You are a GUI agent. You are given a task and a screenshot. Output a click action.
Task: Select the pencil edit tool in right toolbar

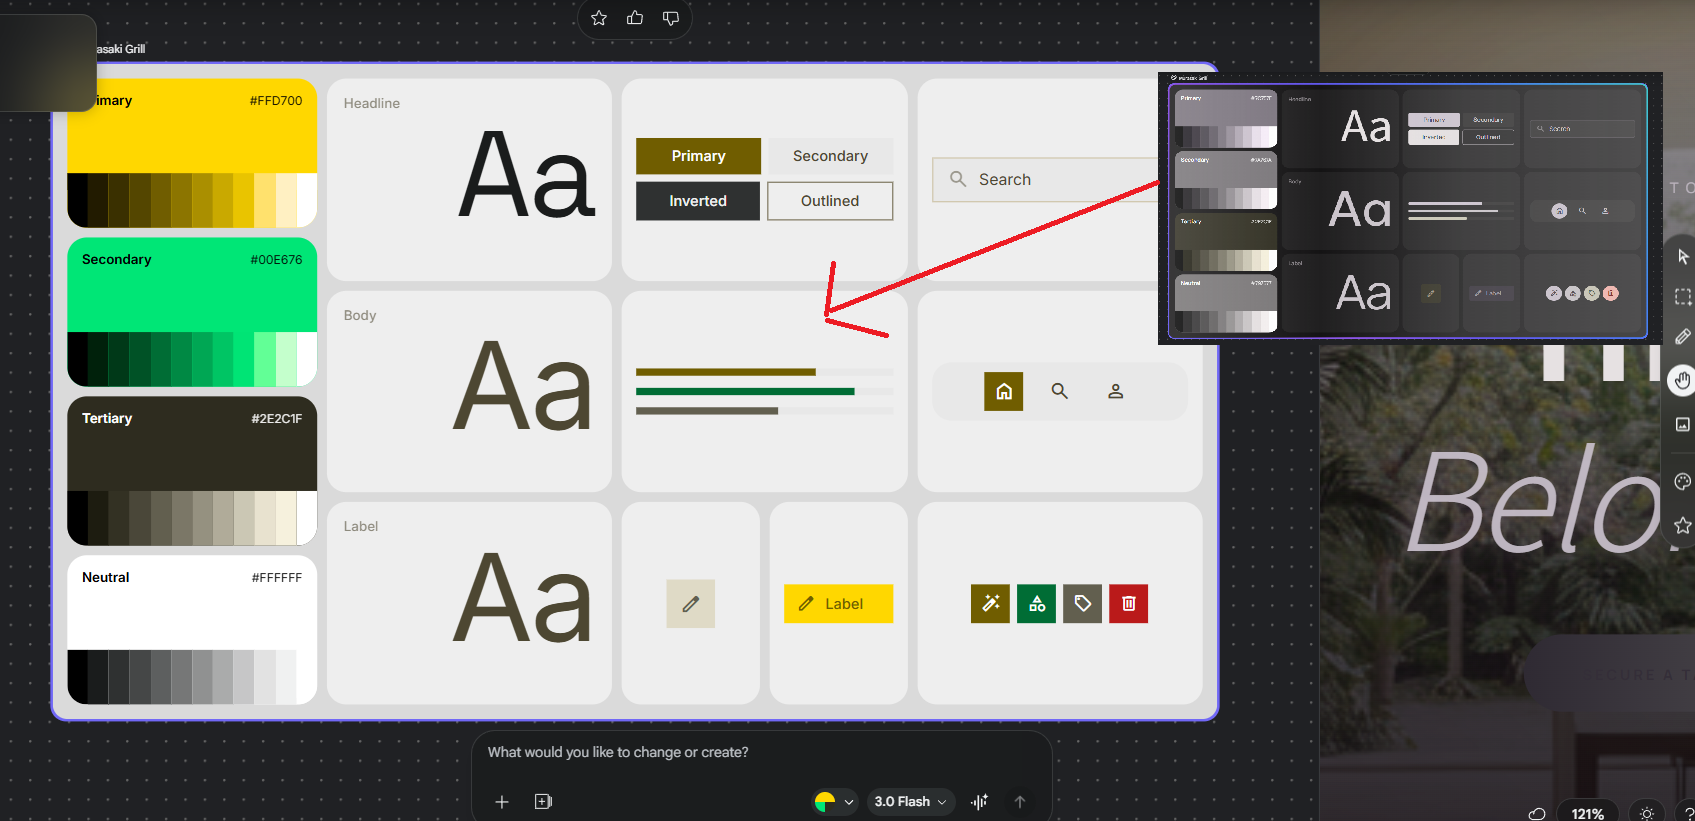coord(1683,337)
